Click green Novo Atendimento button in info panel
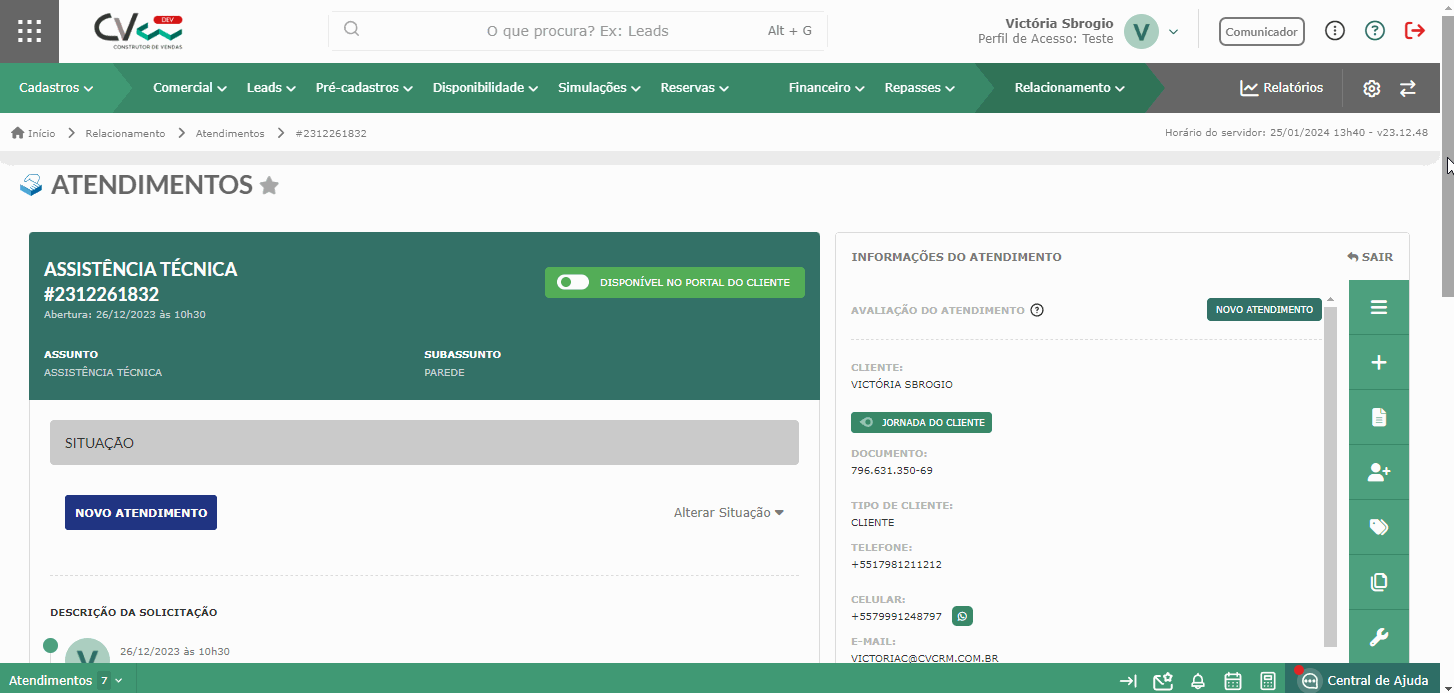The width and height of the screenshot is (1454, 693). coord(1264,310)
